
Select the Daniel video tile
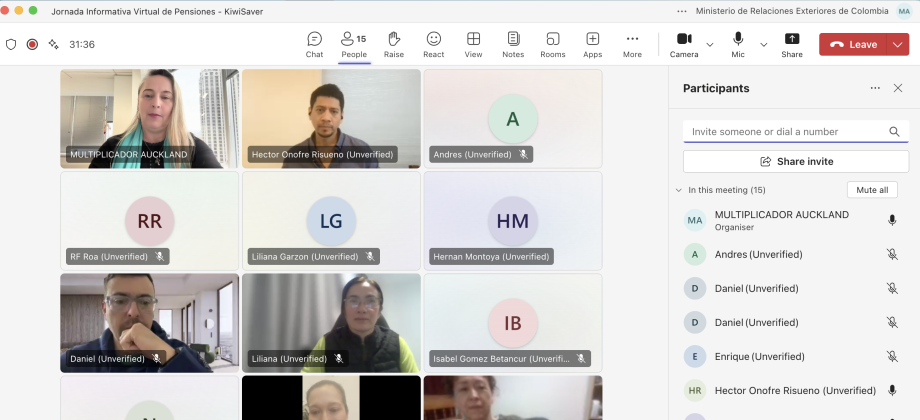point(150,323)
